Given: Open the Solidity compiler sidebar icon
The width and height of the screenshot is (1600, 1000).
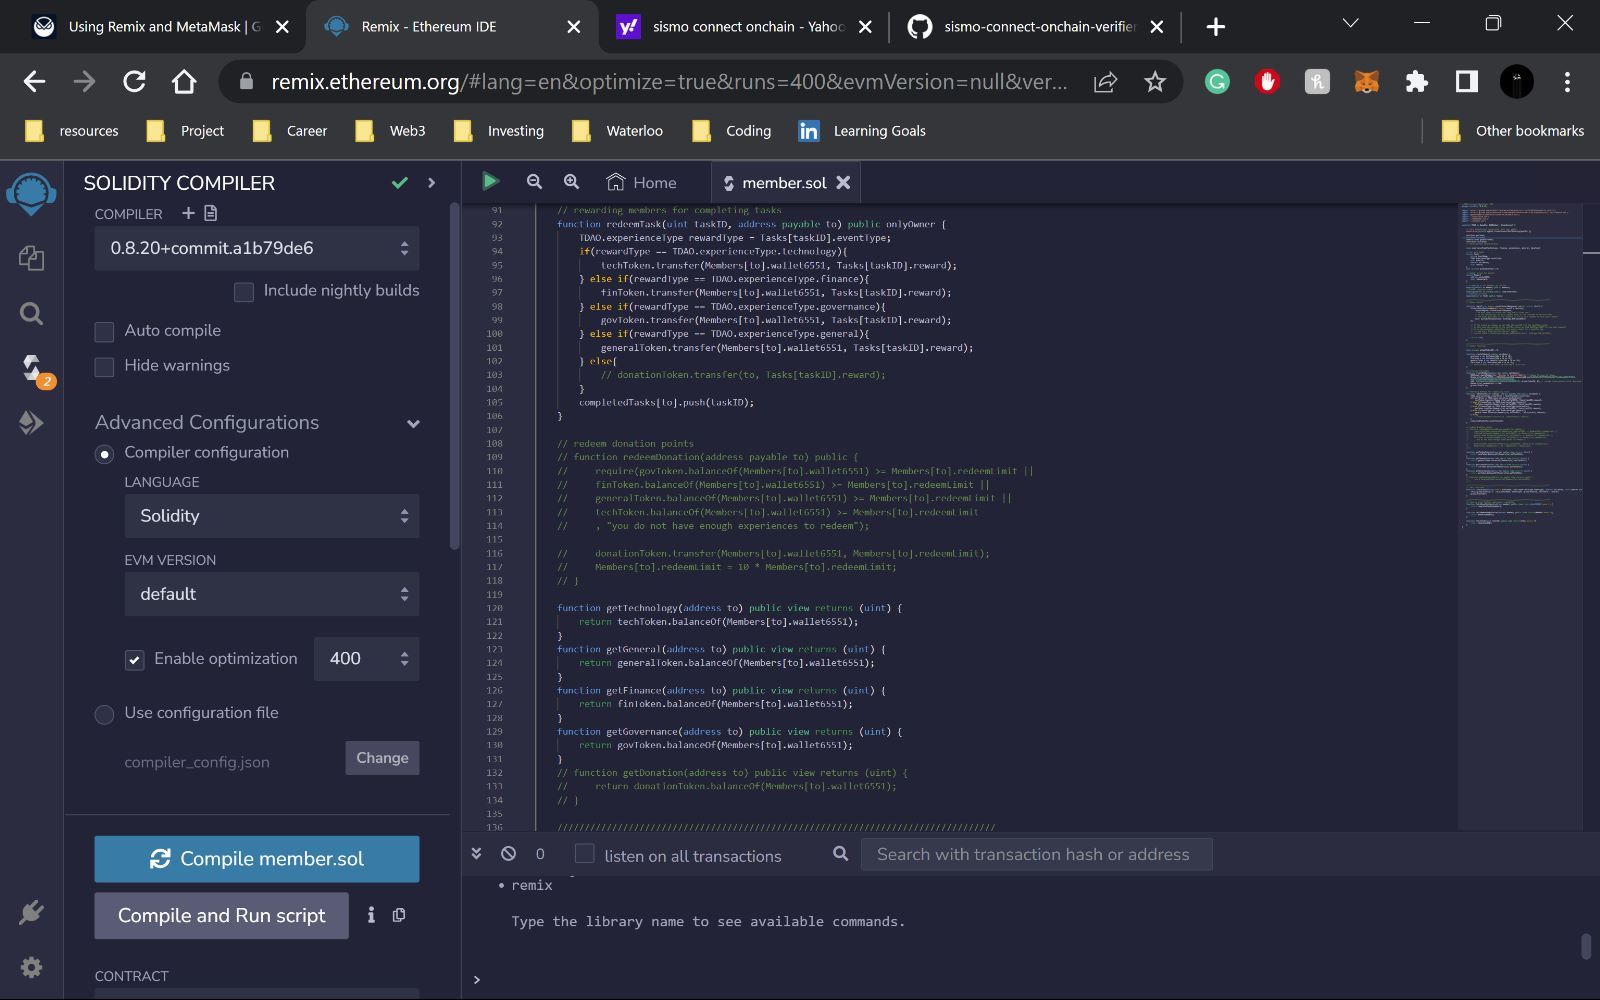Looking at the screenshot, I should pyautogui.click(x=34, y=370).
